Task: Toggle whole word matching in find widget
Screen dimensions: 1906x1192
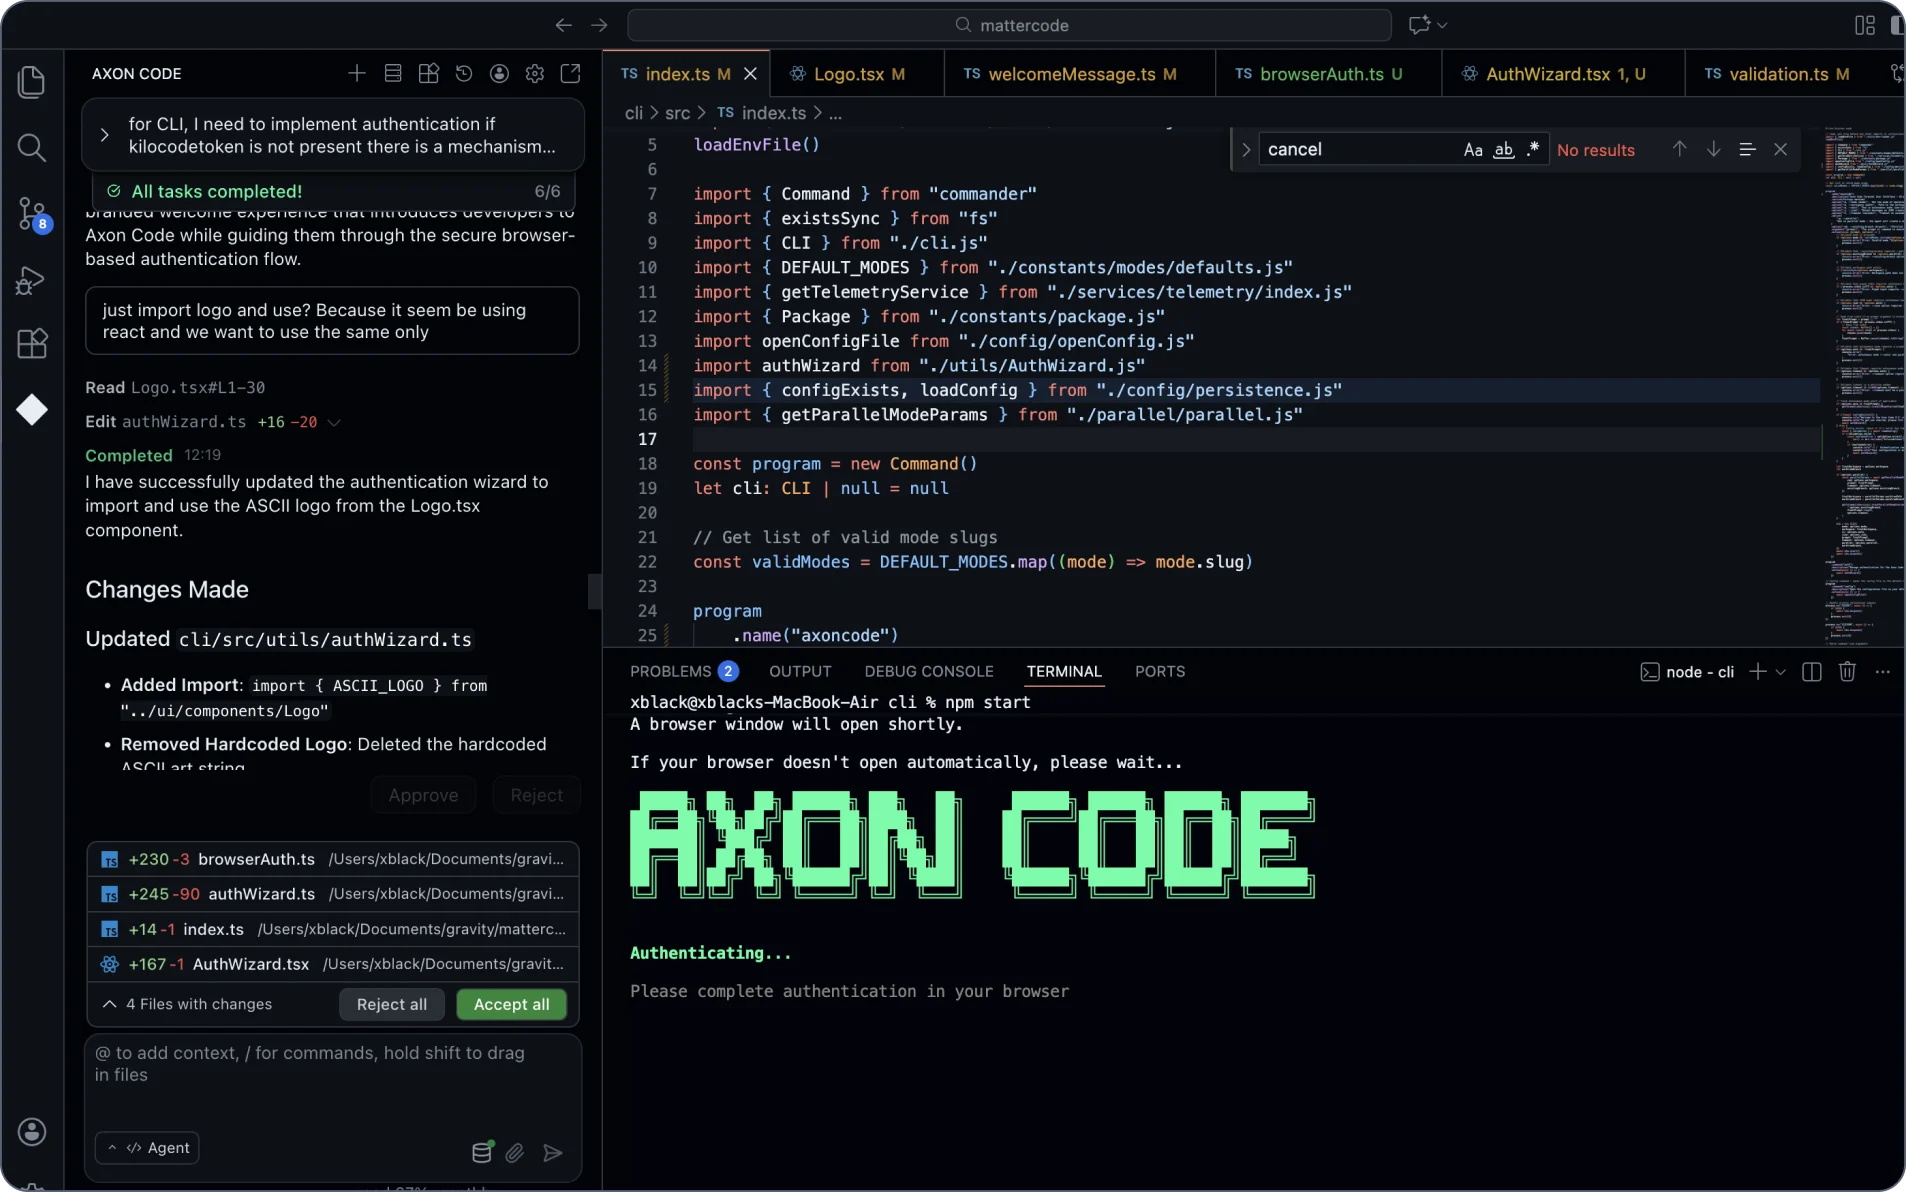Action: (1503, 149)
